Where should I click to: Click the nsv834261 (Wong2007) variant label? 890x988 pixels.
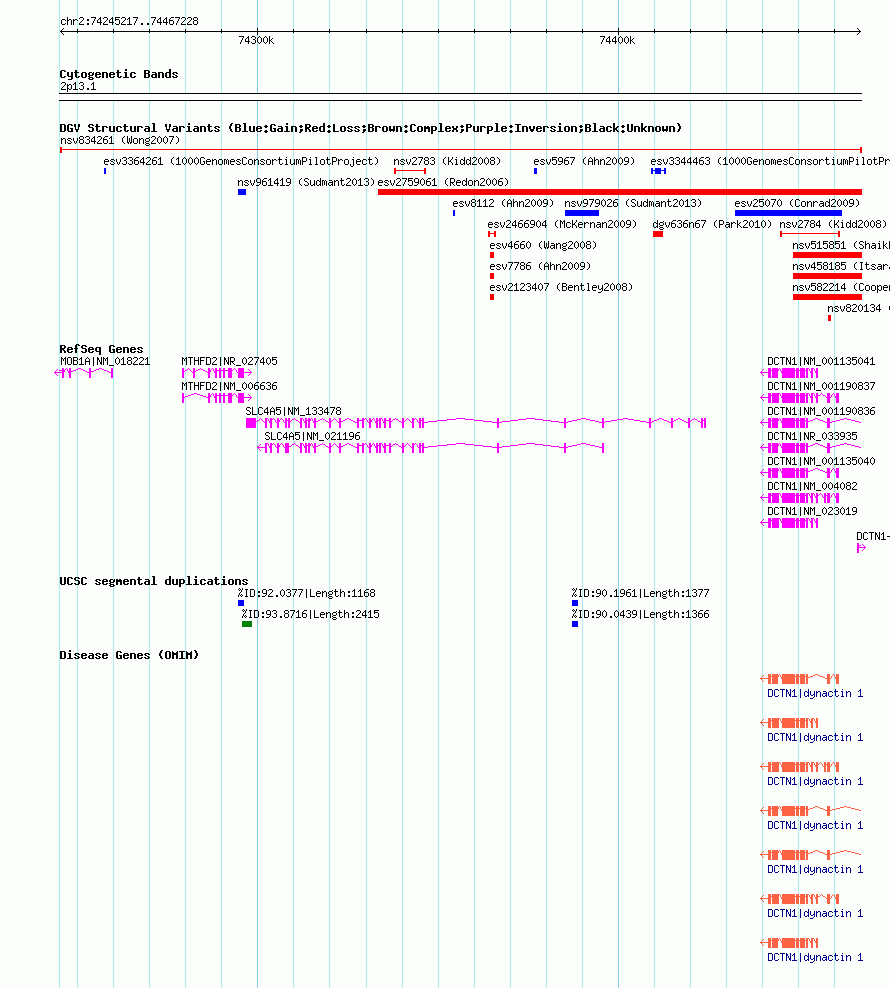click(x=120, y=141)
